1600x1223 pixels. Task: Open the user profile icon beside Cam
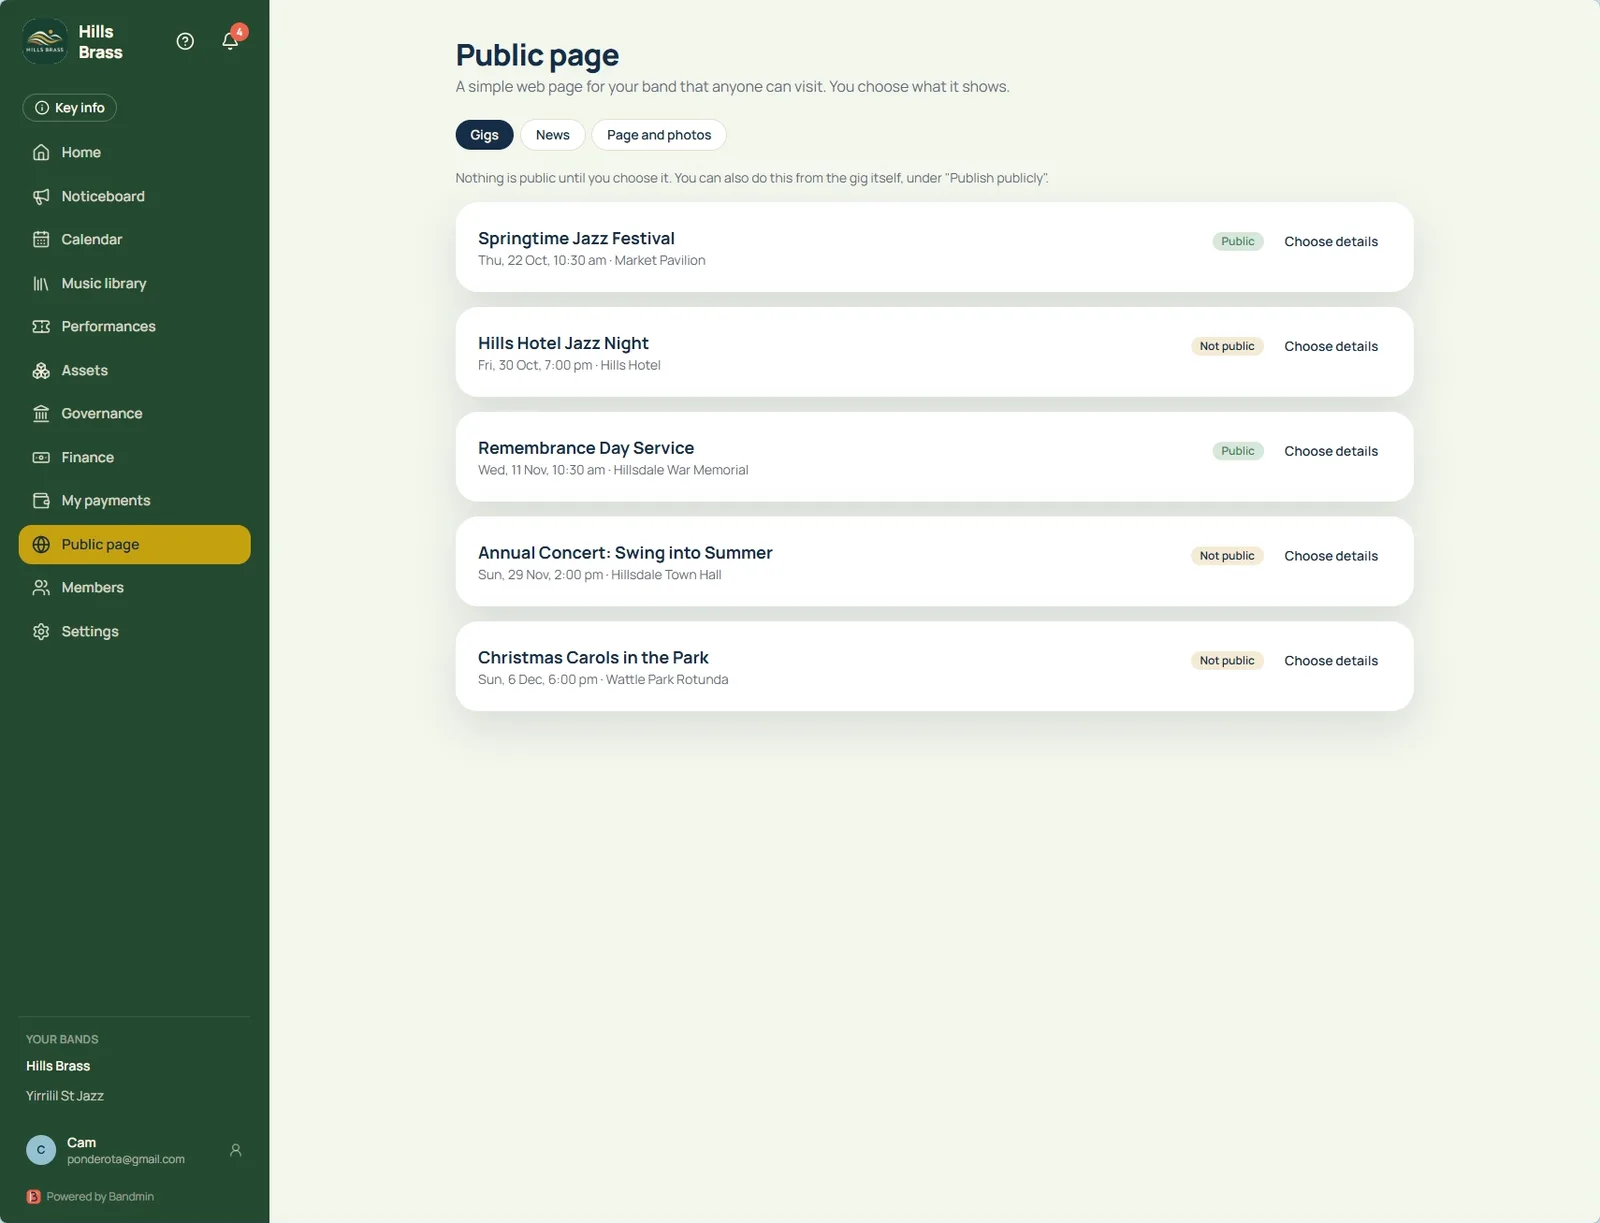point(236,1150)
